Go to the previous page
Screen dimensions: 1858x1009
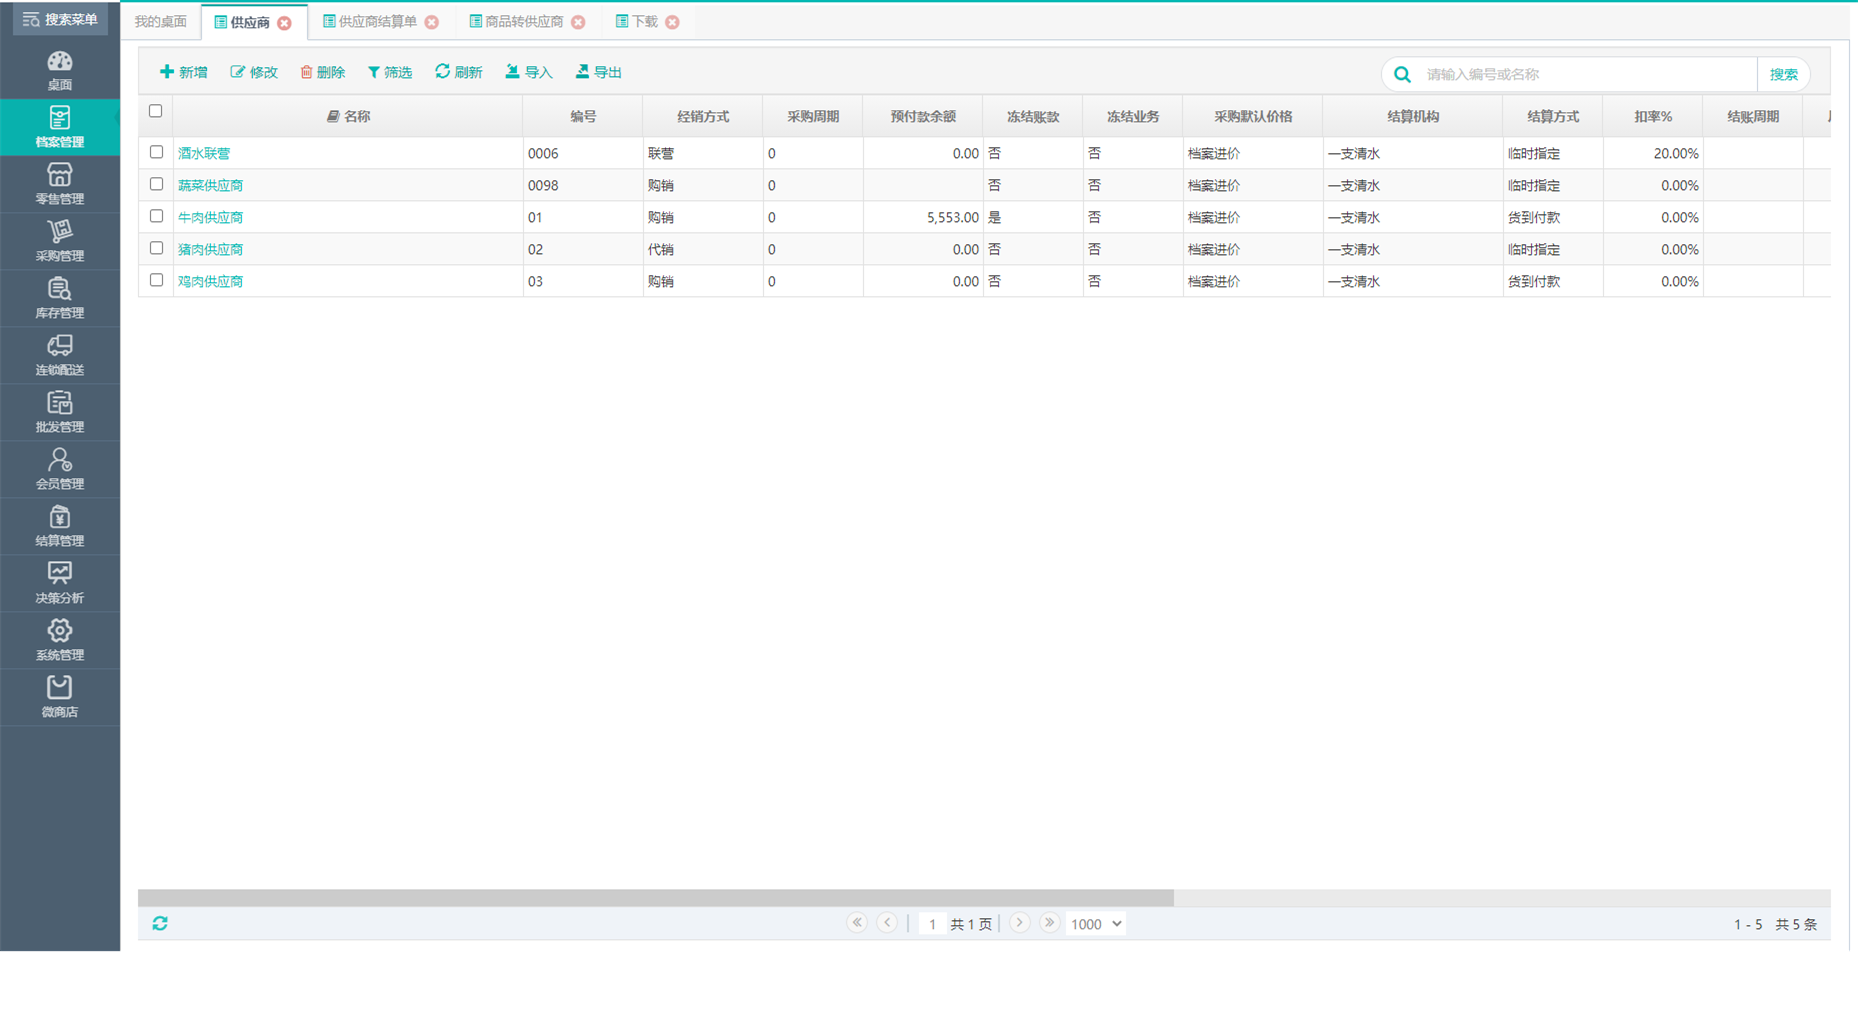click(x=888, y=923)
